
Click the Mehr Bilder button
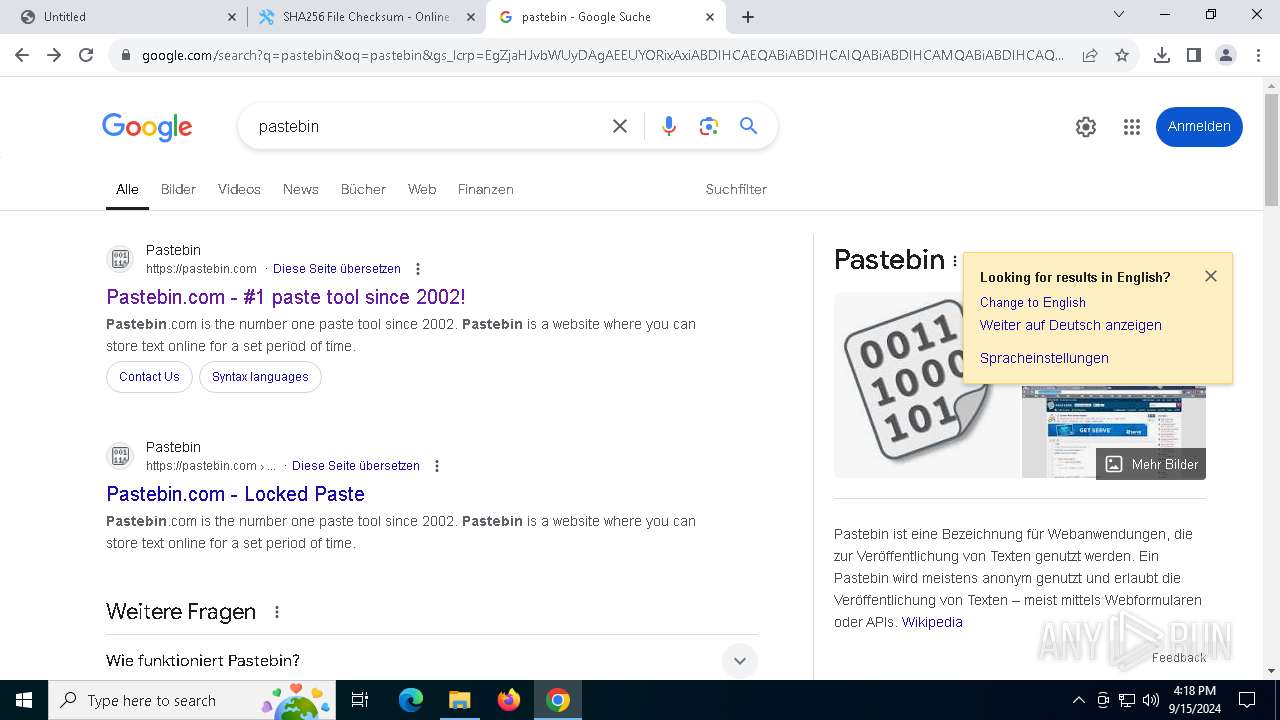click(x=1151, y=464)
